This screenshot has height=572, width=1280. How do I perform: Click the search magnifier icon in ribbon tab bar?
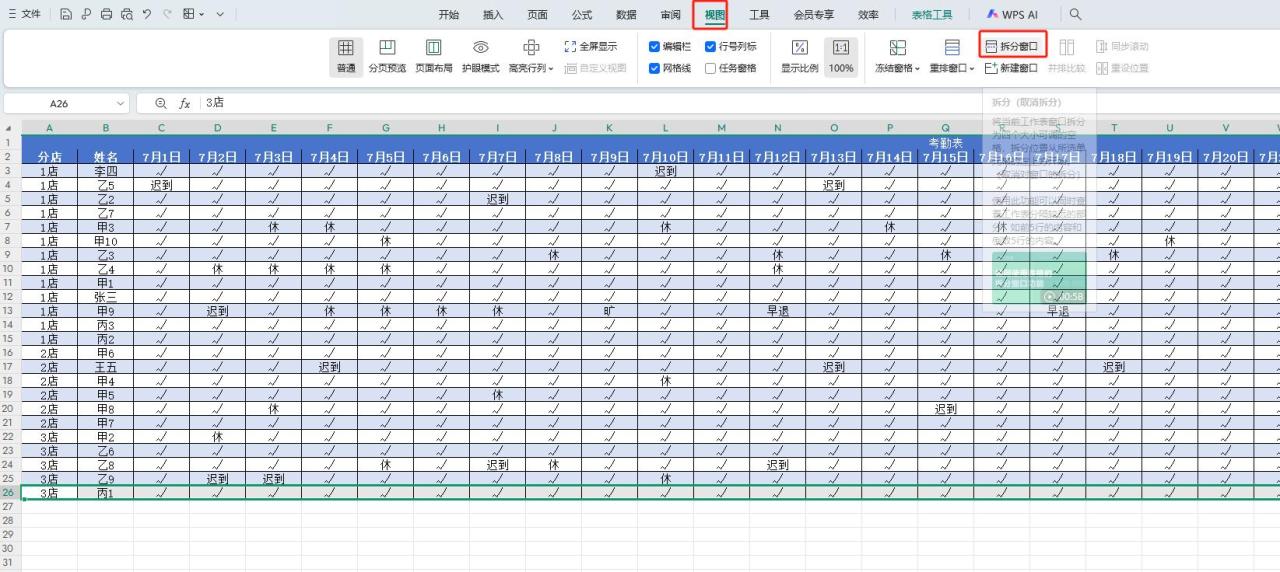click(x=1076, y=15)
